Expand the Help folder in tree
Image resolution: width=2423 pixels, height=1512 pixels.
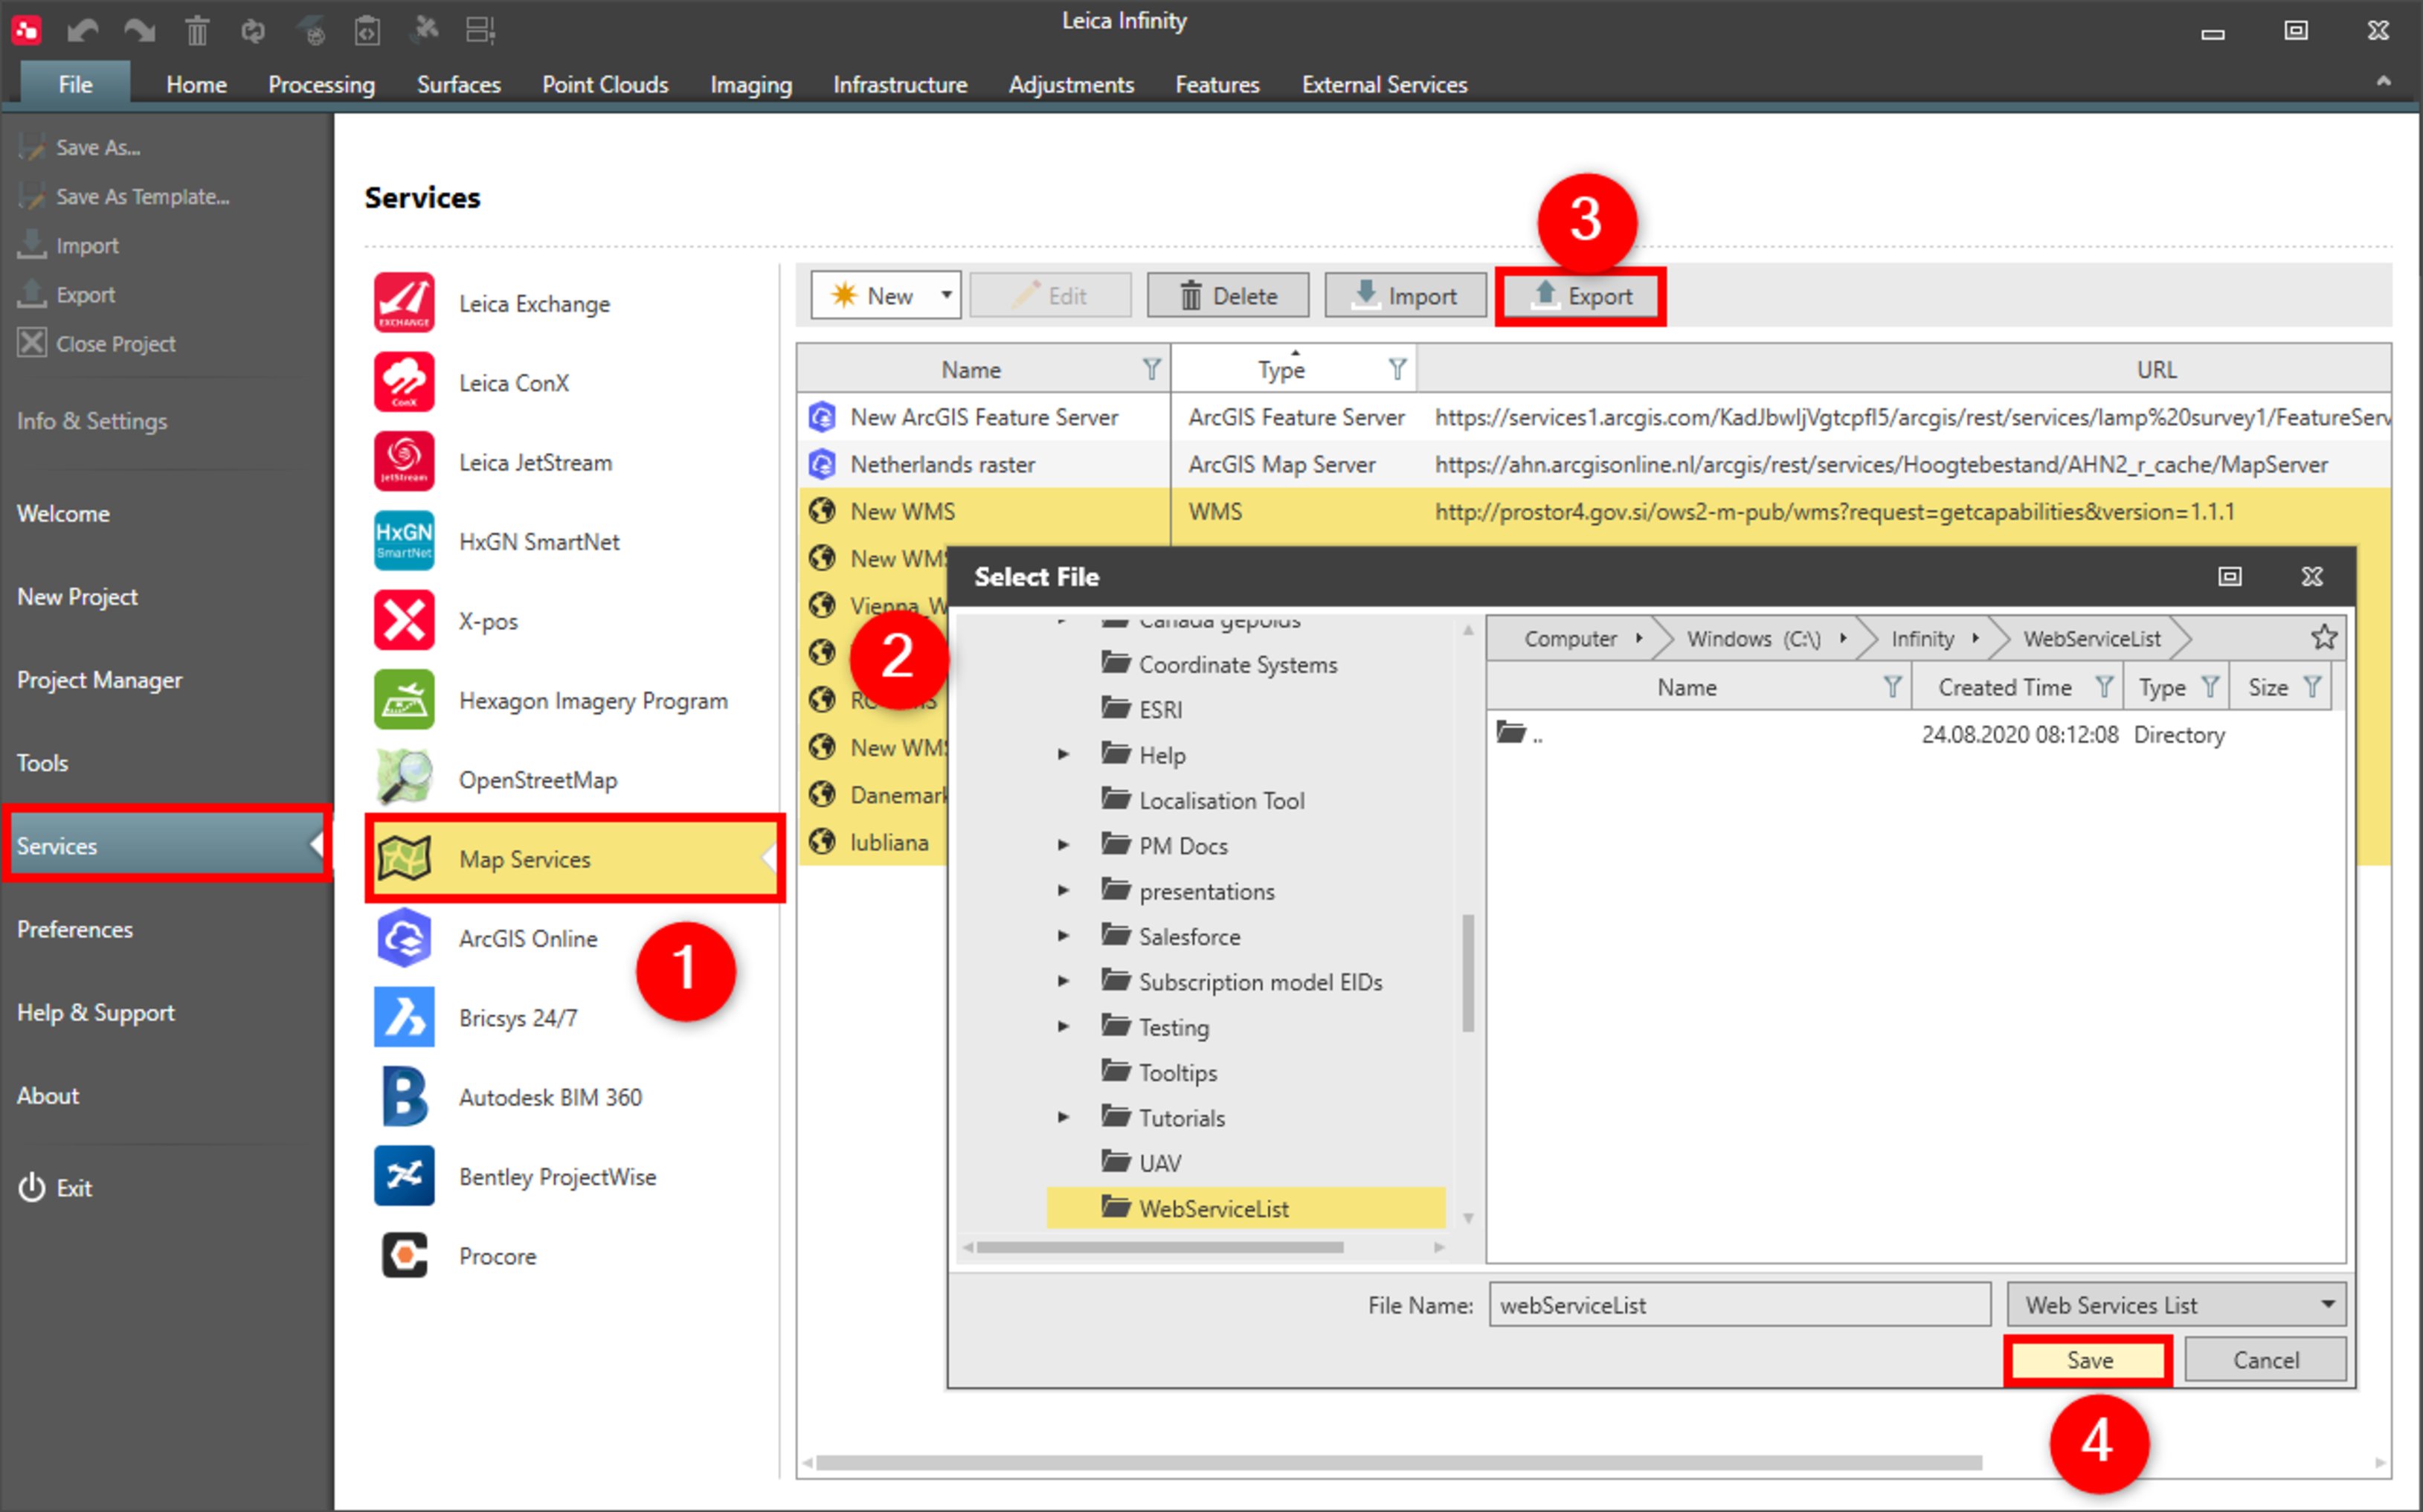click(x=1063, y=755)
